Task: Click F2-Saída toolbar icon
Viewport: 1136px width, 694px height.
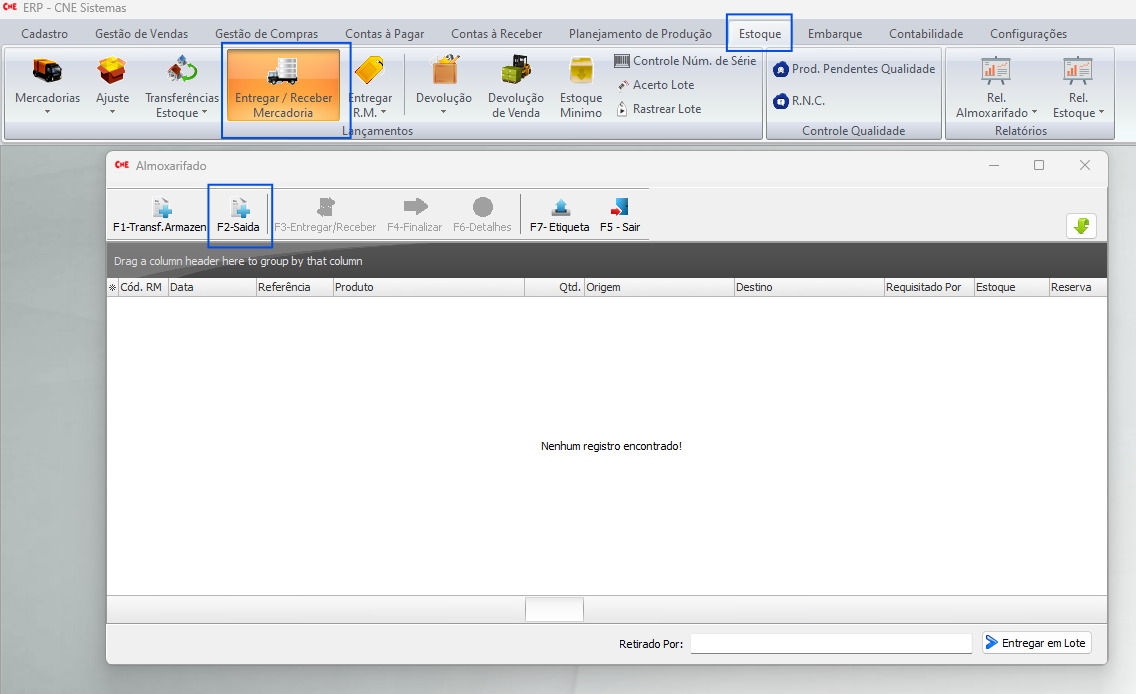Action: point(238,208)
